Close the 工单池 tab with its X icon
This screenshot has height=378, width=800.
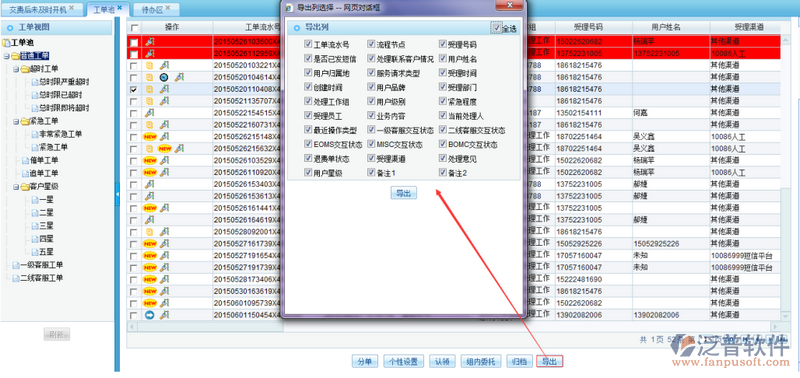[120, 7]
